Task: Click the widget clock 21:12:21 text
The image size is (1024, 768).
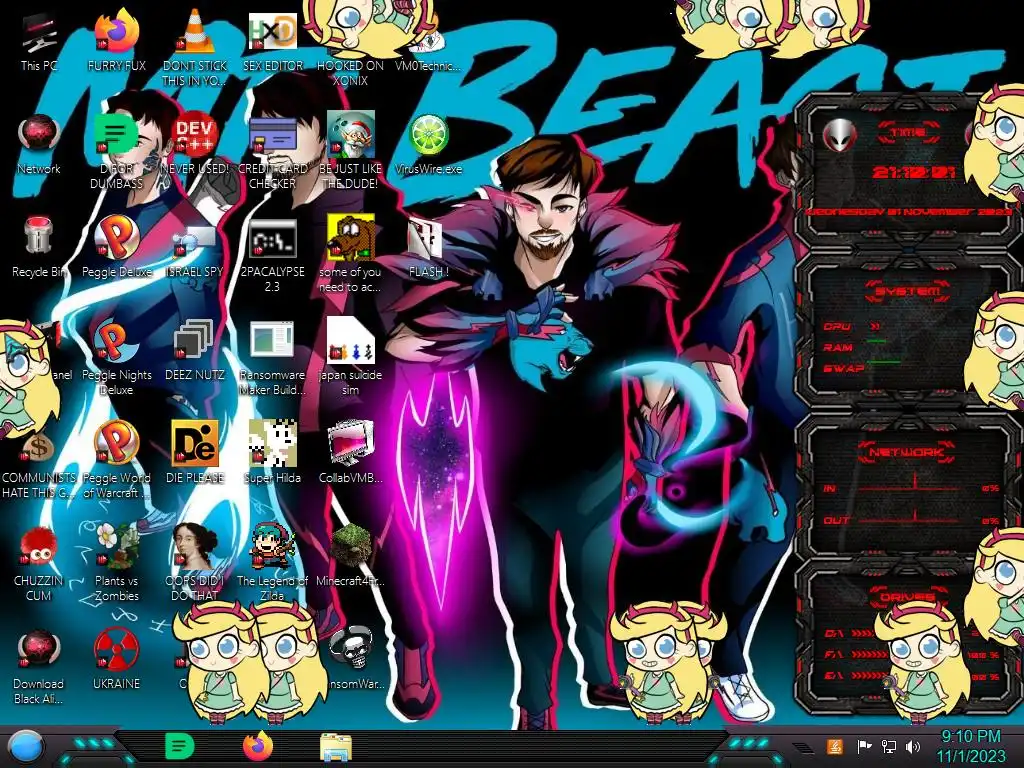Action: click(914, 172)
